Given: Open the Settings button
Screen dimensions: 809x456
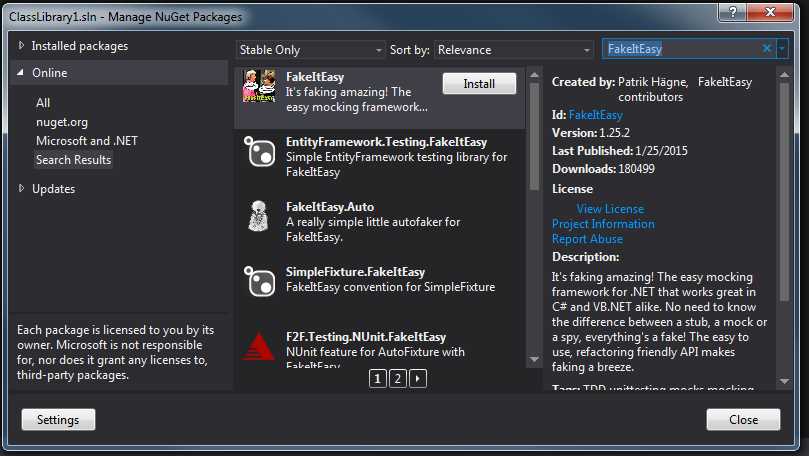Looking at the screenshot, I should click(x=58, y=420).
